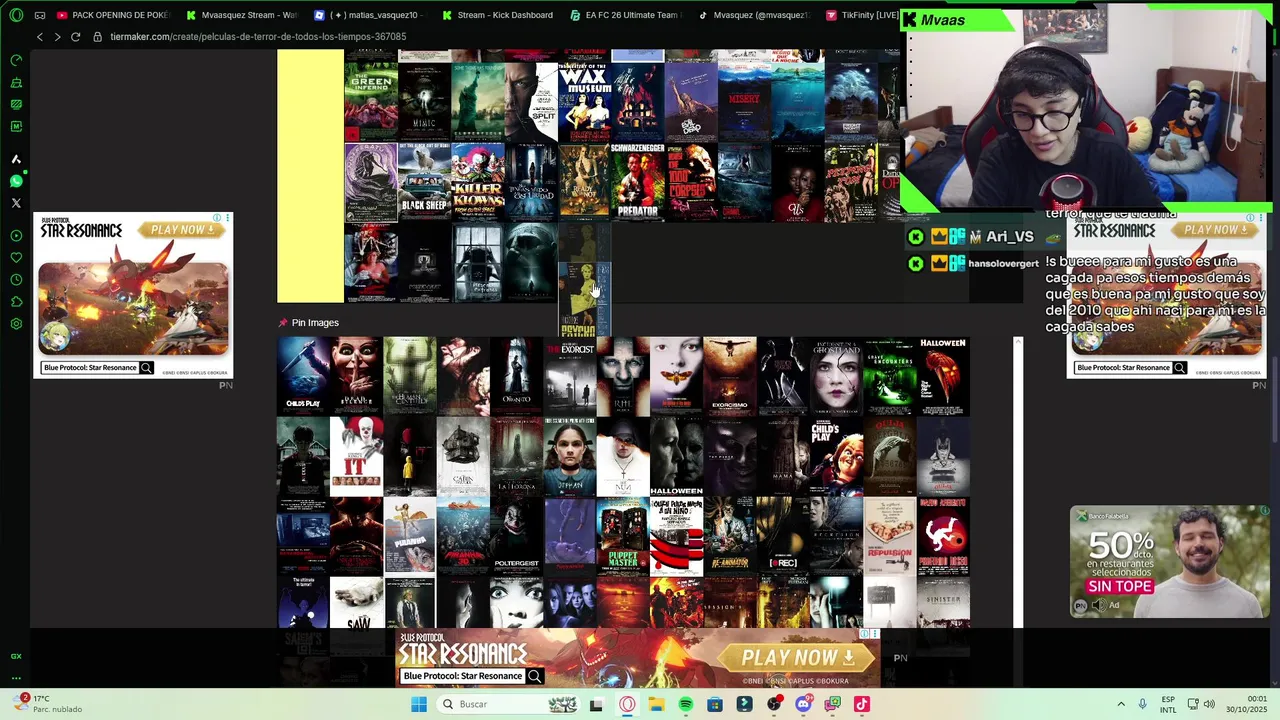Reload the TierMaker page
This screenshot has width=1280, height=720.
point(75,37)
